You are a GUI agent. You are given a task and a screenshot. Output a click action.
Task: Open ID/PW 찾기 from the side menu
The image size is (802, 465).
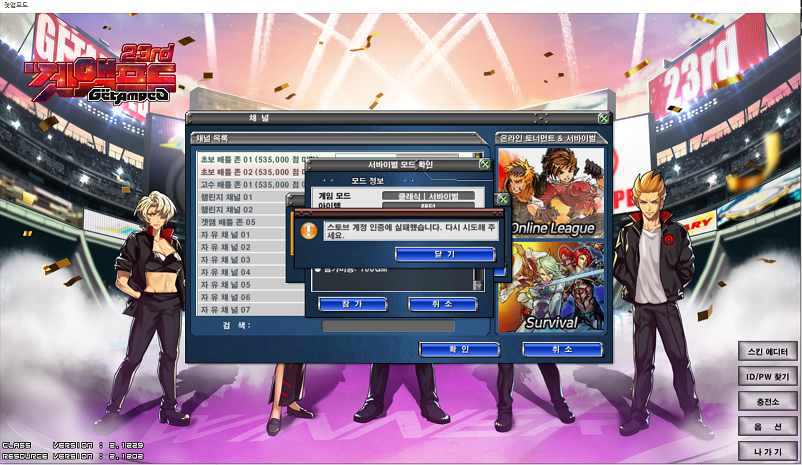coord(769,377)
